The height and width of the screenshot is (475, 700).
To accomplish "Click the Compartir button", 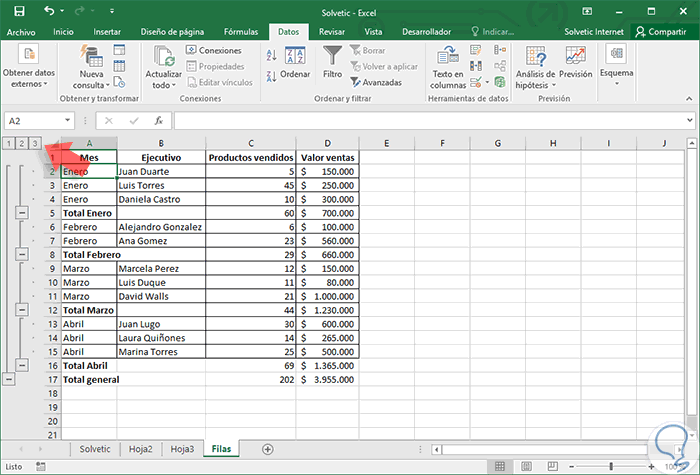I will coord(665,32).
